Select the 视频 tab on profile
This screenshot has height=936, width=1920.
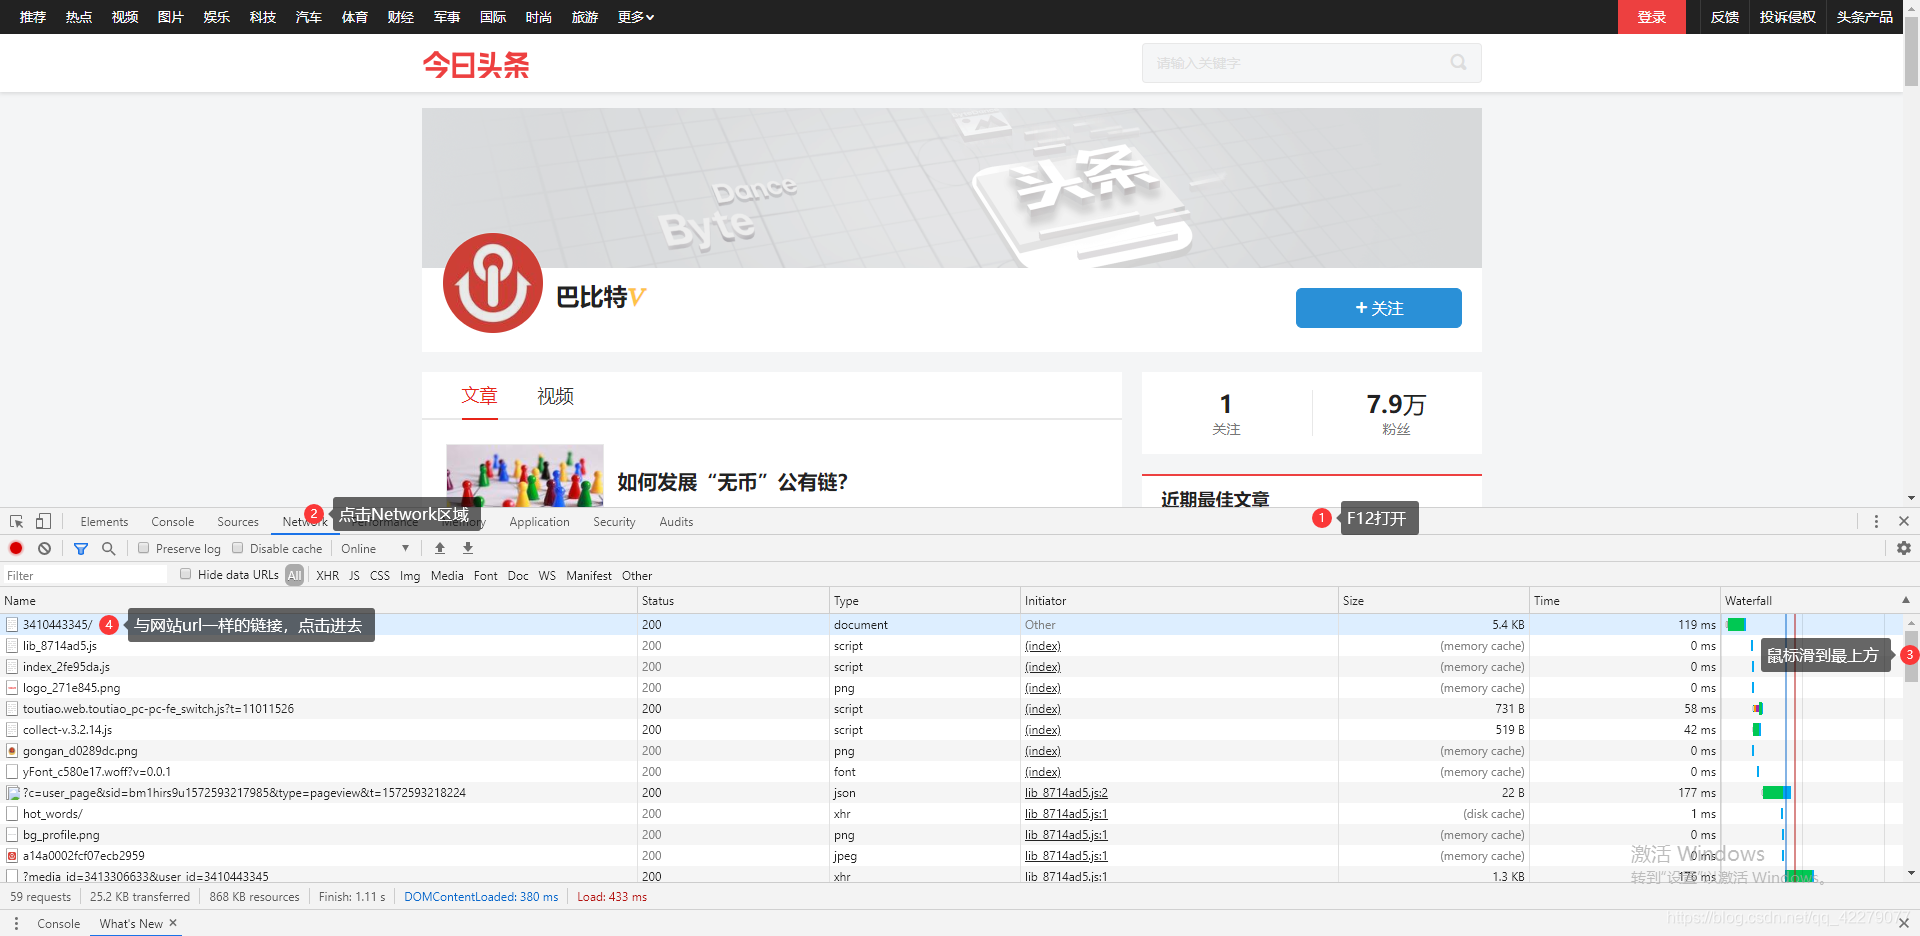[x=555, y=396]
